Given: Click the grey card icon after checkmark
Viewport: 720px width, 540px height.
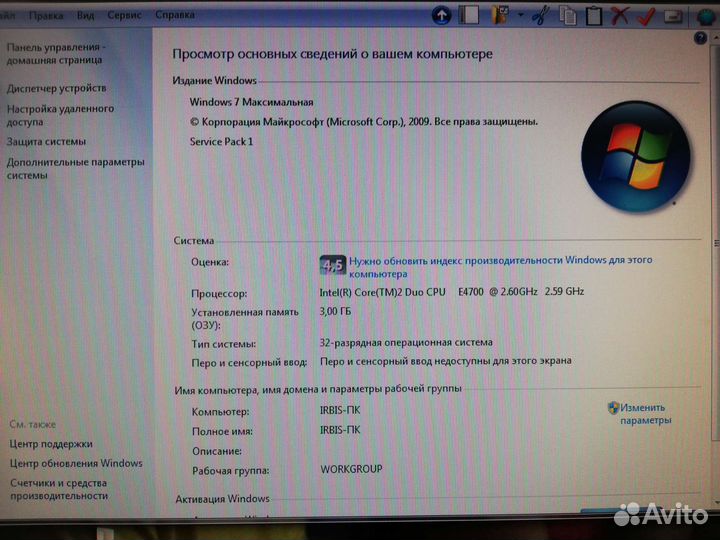Looking at the screenshot, I should click(x=674, y=17).
